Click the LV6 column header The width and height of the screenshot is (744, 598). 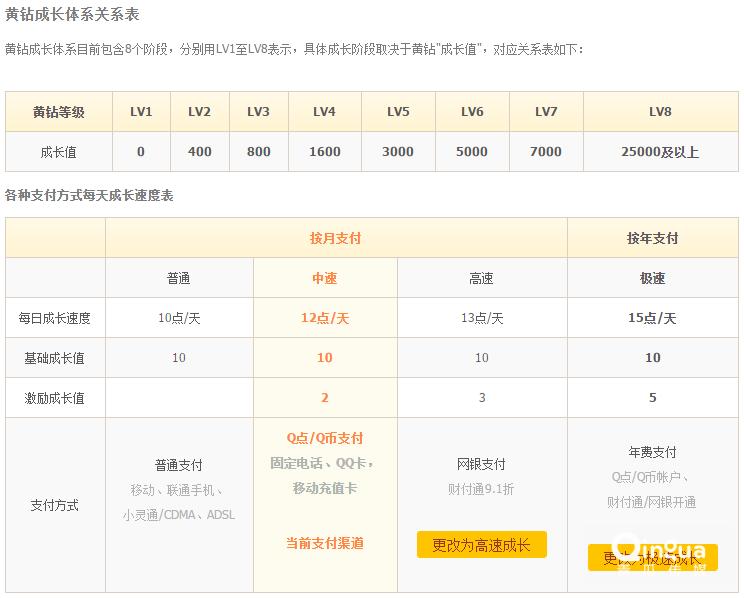click(x=472, y=112)
